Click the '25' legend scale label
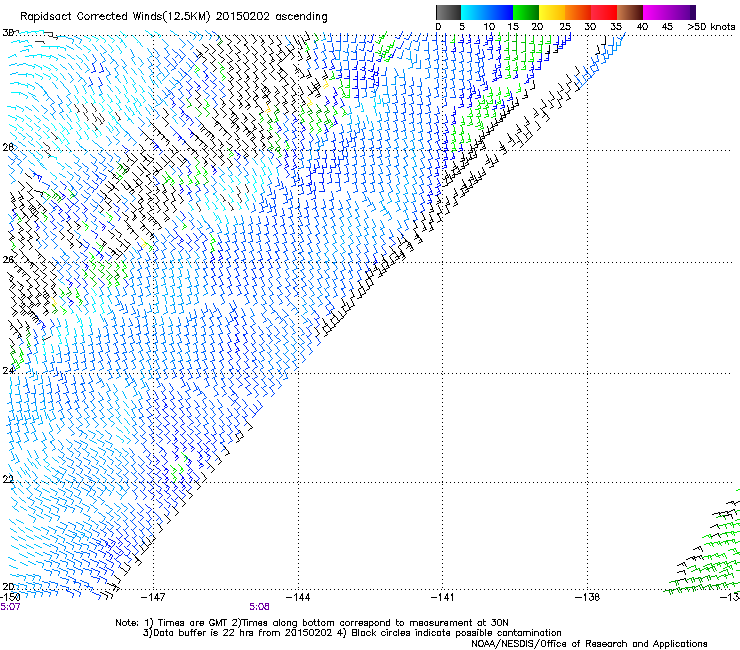Image resolution: width=740 pixels, height=650 pixels. point(565,27)
